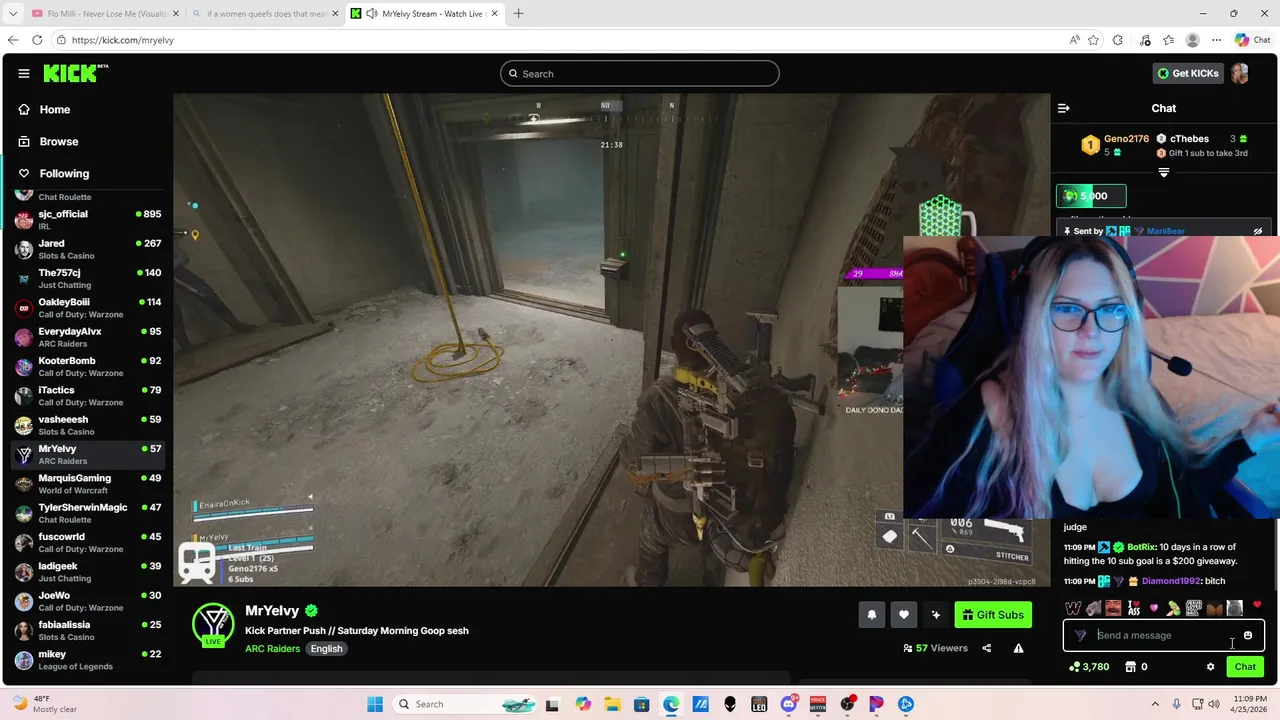Open Jared's Slots & Casino channel

click(87, 249)
